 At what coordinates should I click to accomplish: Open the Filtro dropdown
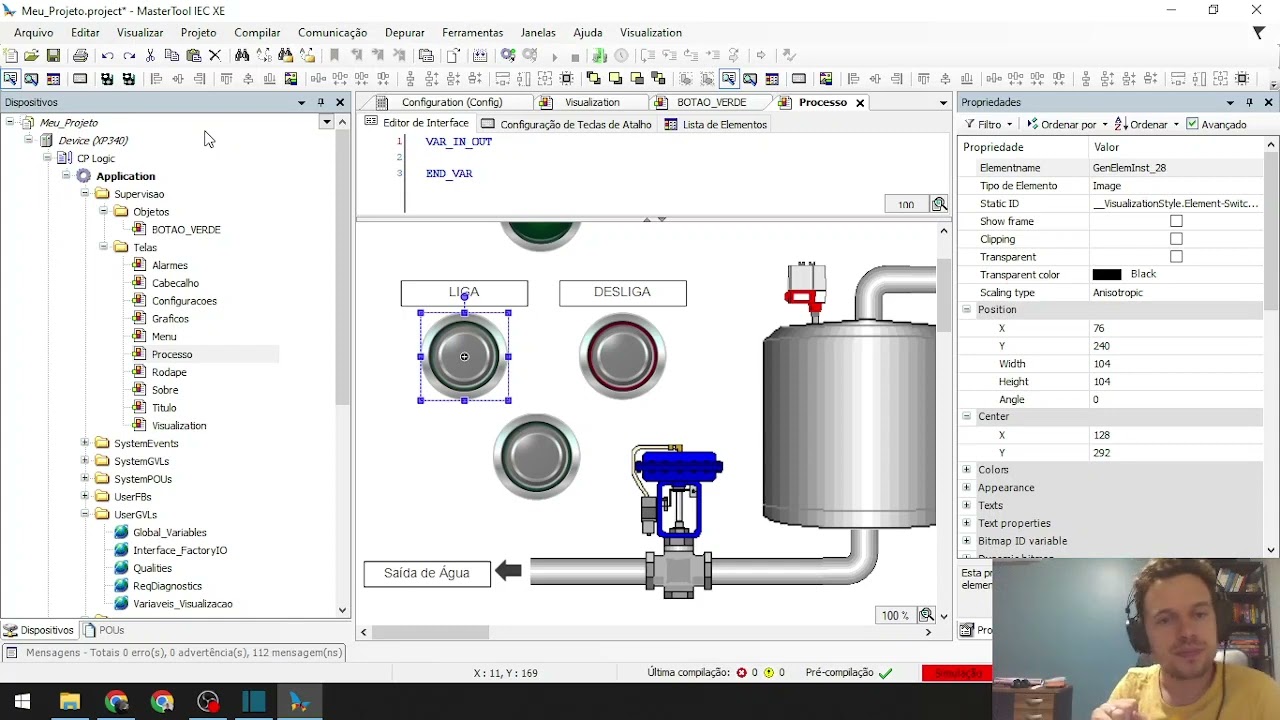989,124
